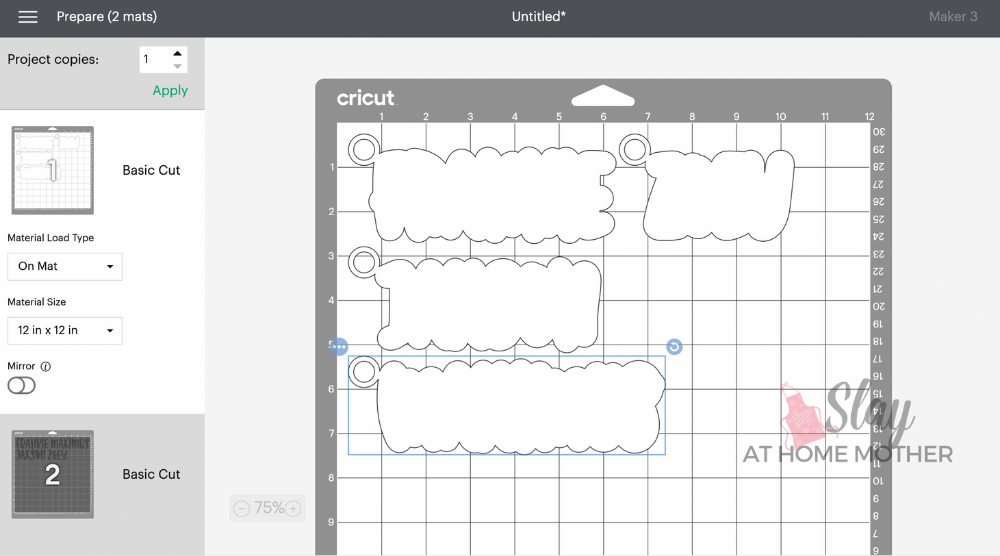Click the Maker 3 machine label
Image resolution: width=1000 pixels, height=556 pixels.
point(953,17)
